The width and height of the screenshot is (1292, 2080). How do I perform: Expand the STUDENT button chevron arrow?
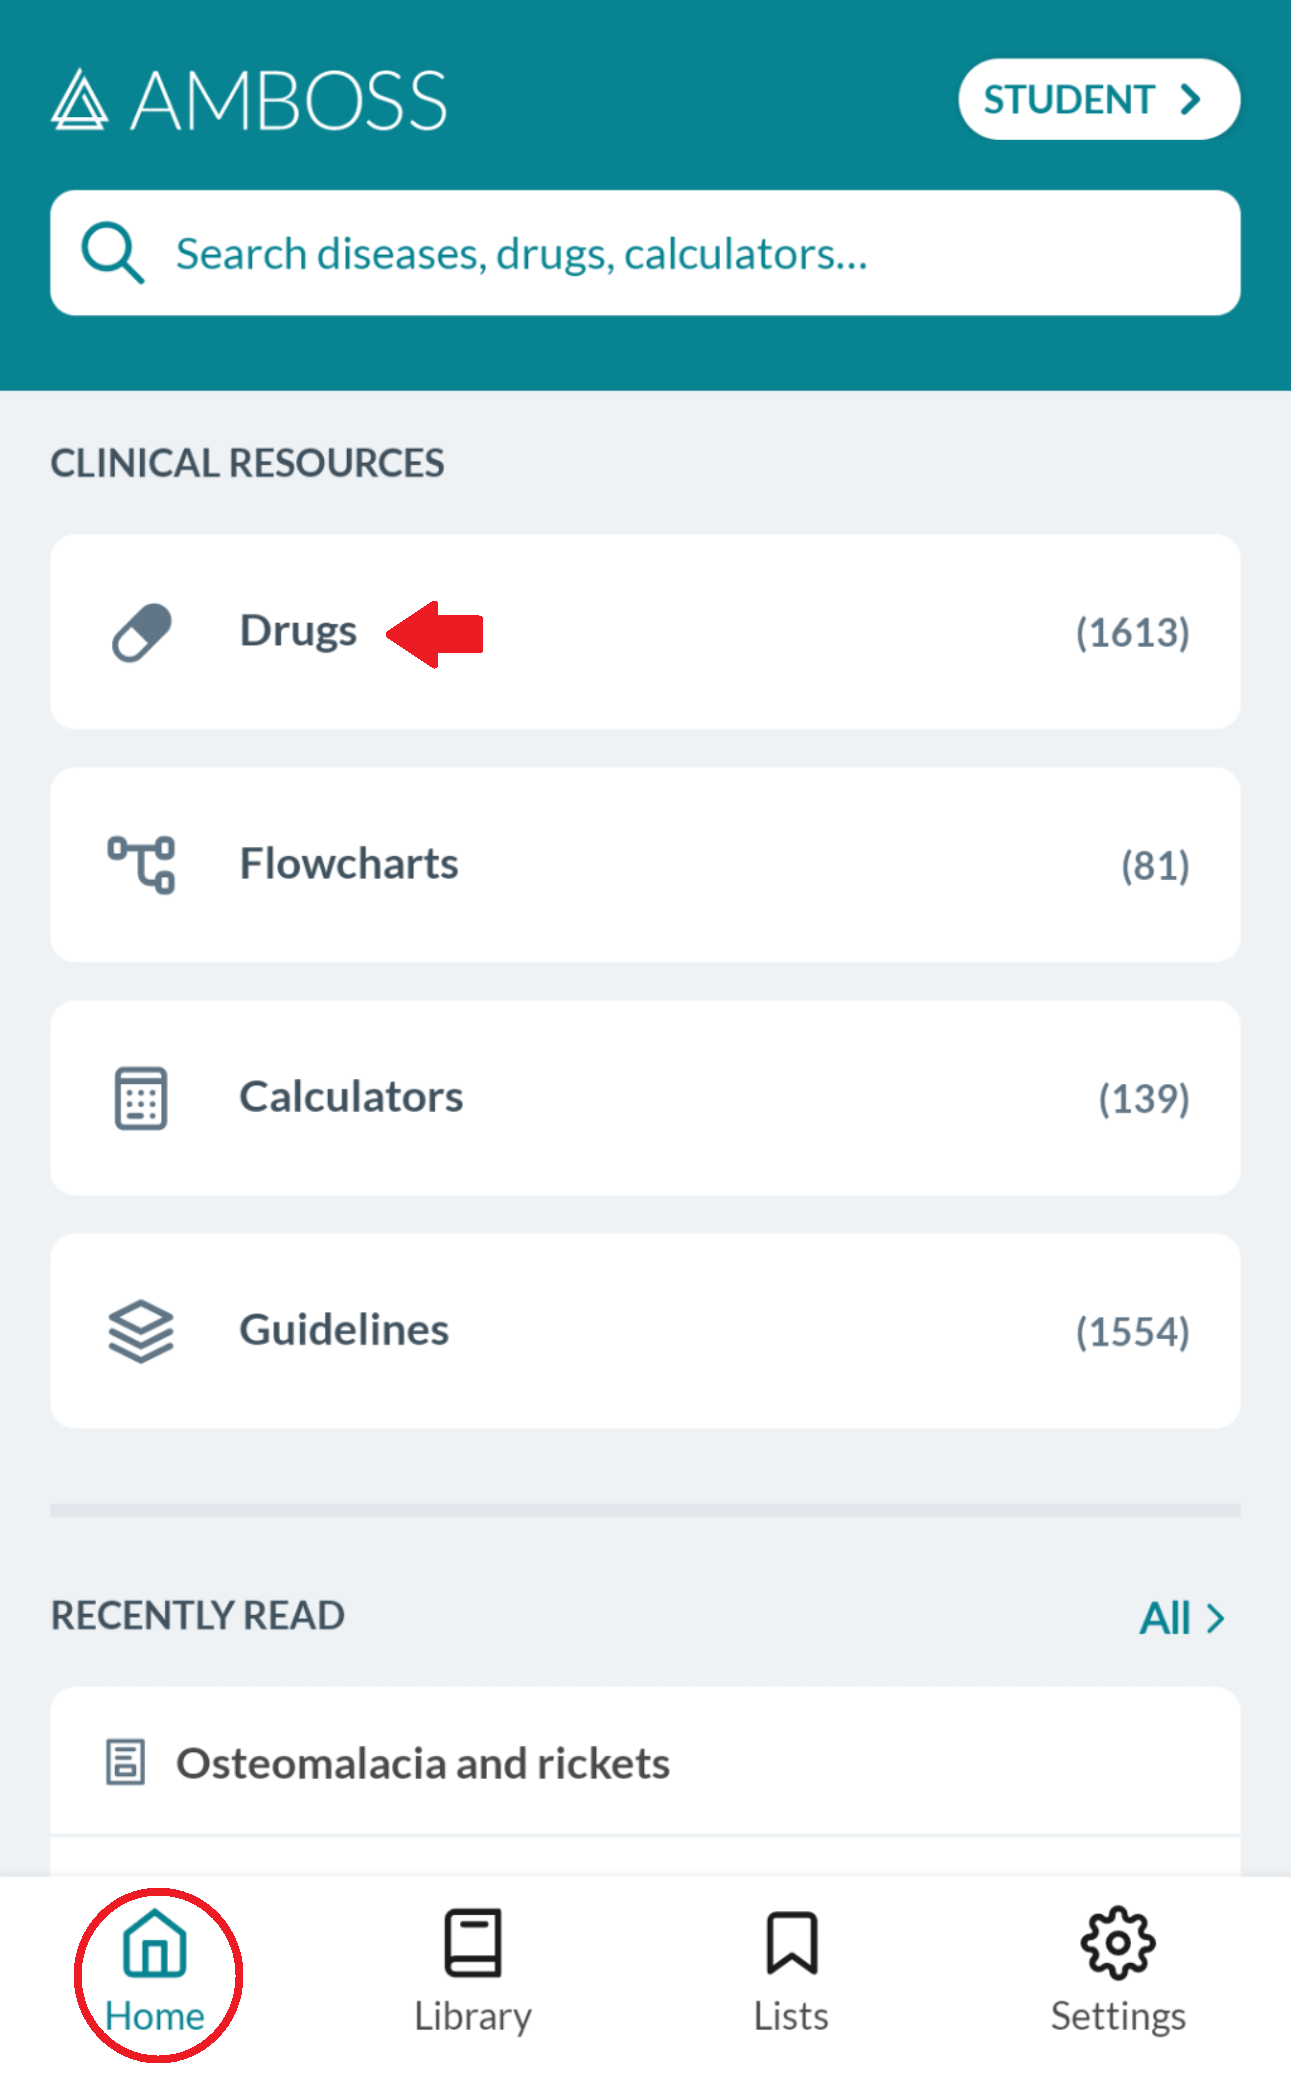tap(1190, 99)
